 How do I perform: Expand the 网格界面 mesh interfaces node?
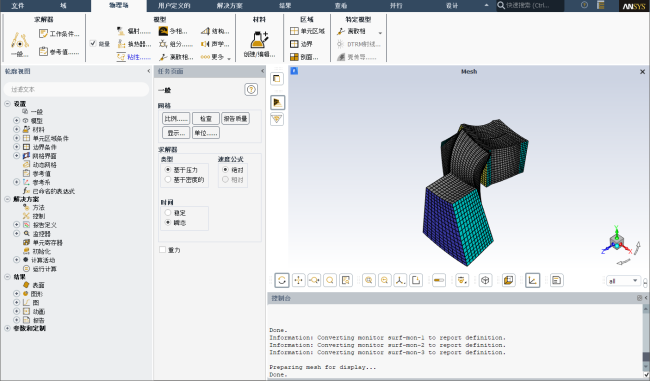click(17, 156)
